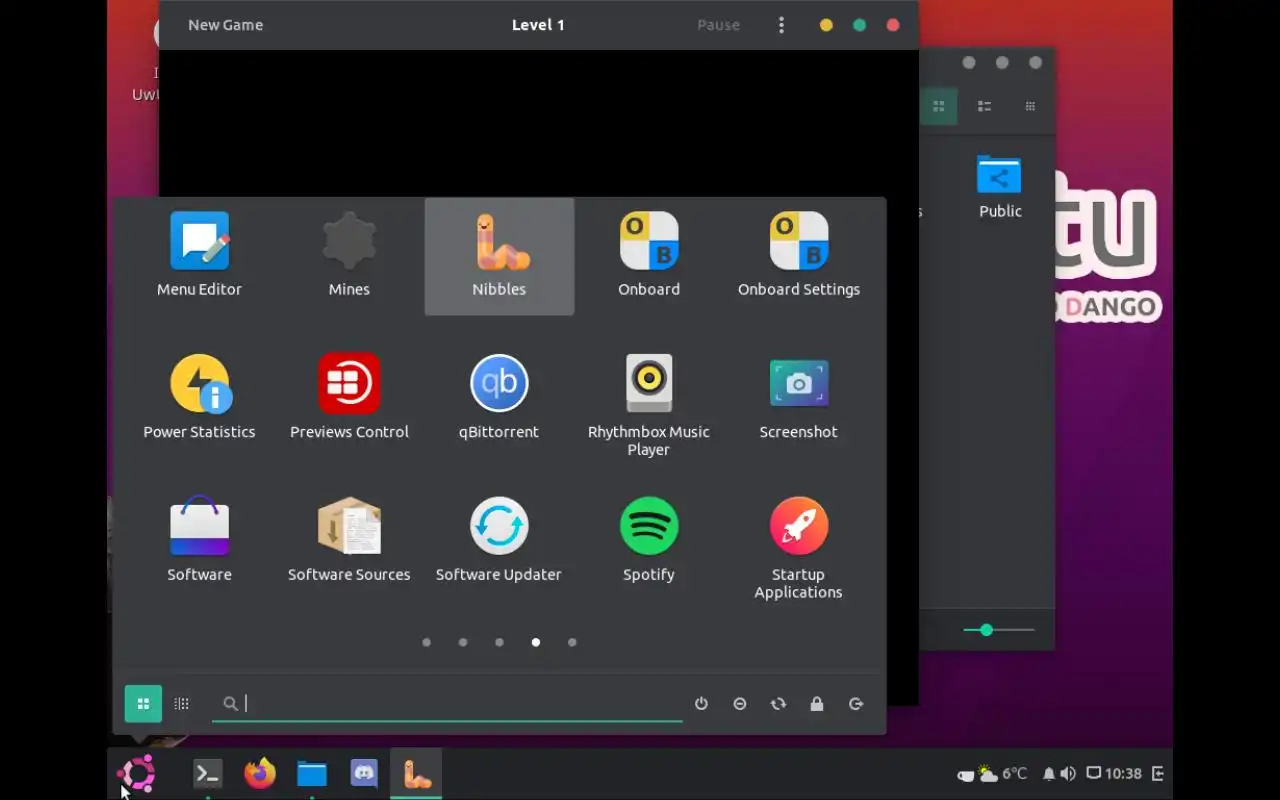Open Discord from the panel
The height and width of the screenshot is (800, 1280).
click(x=364, y=773)
